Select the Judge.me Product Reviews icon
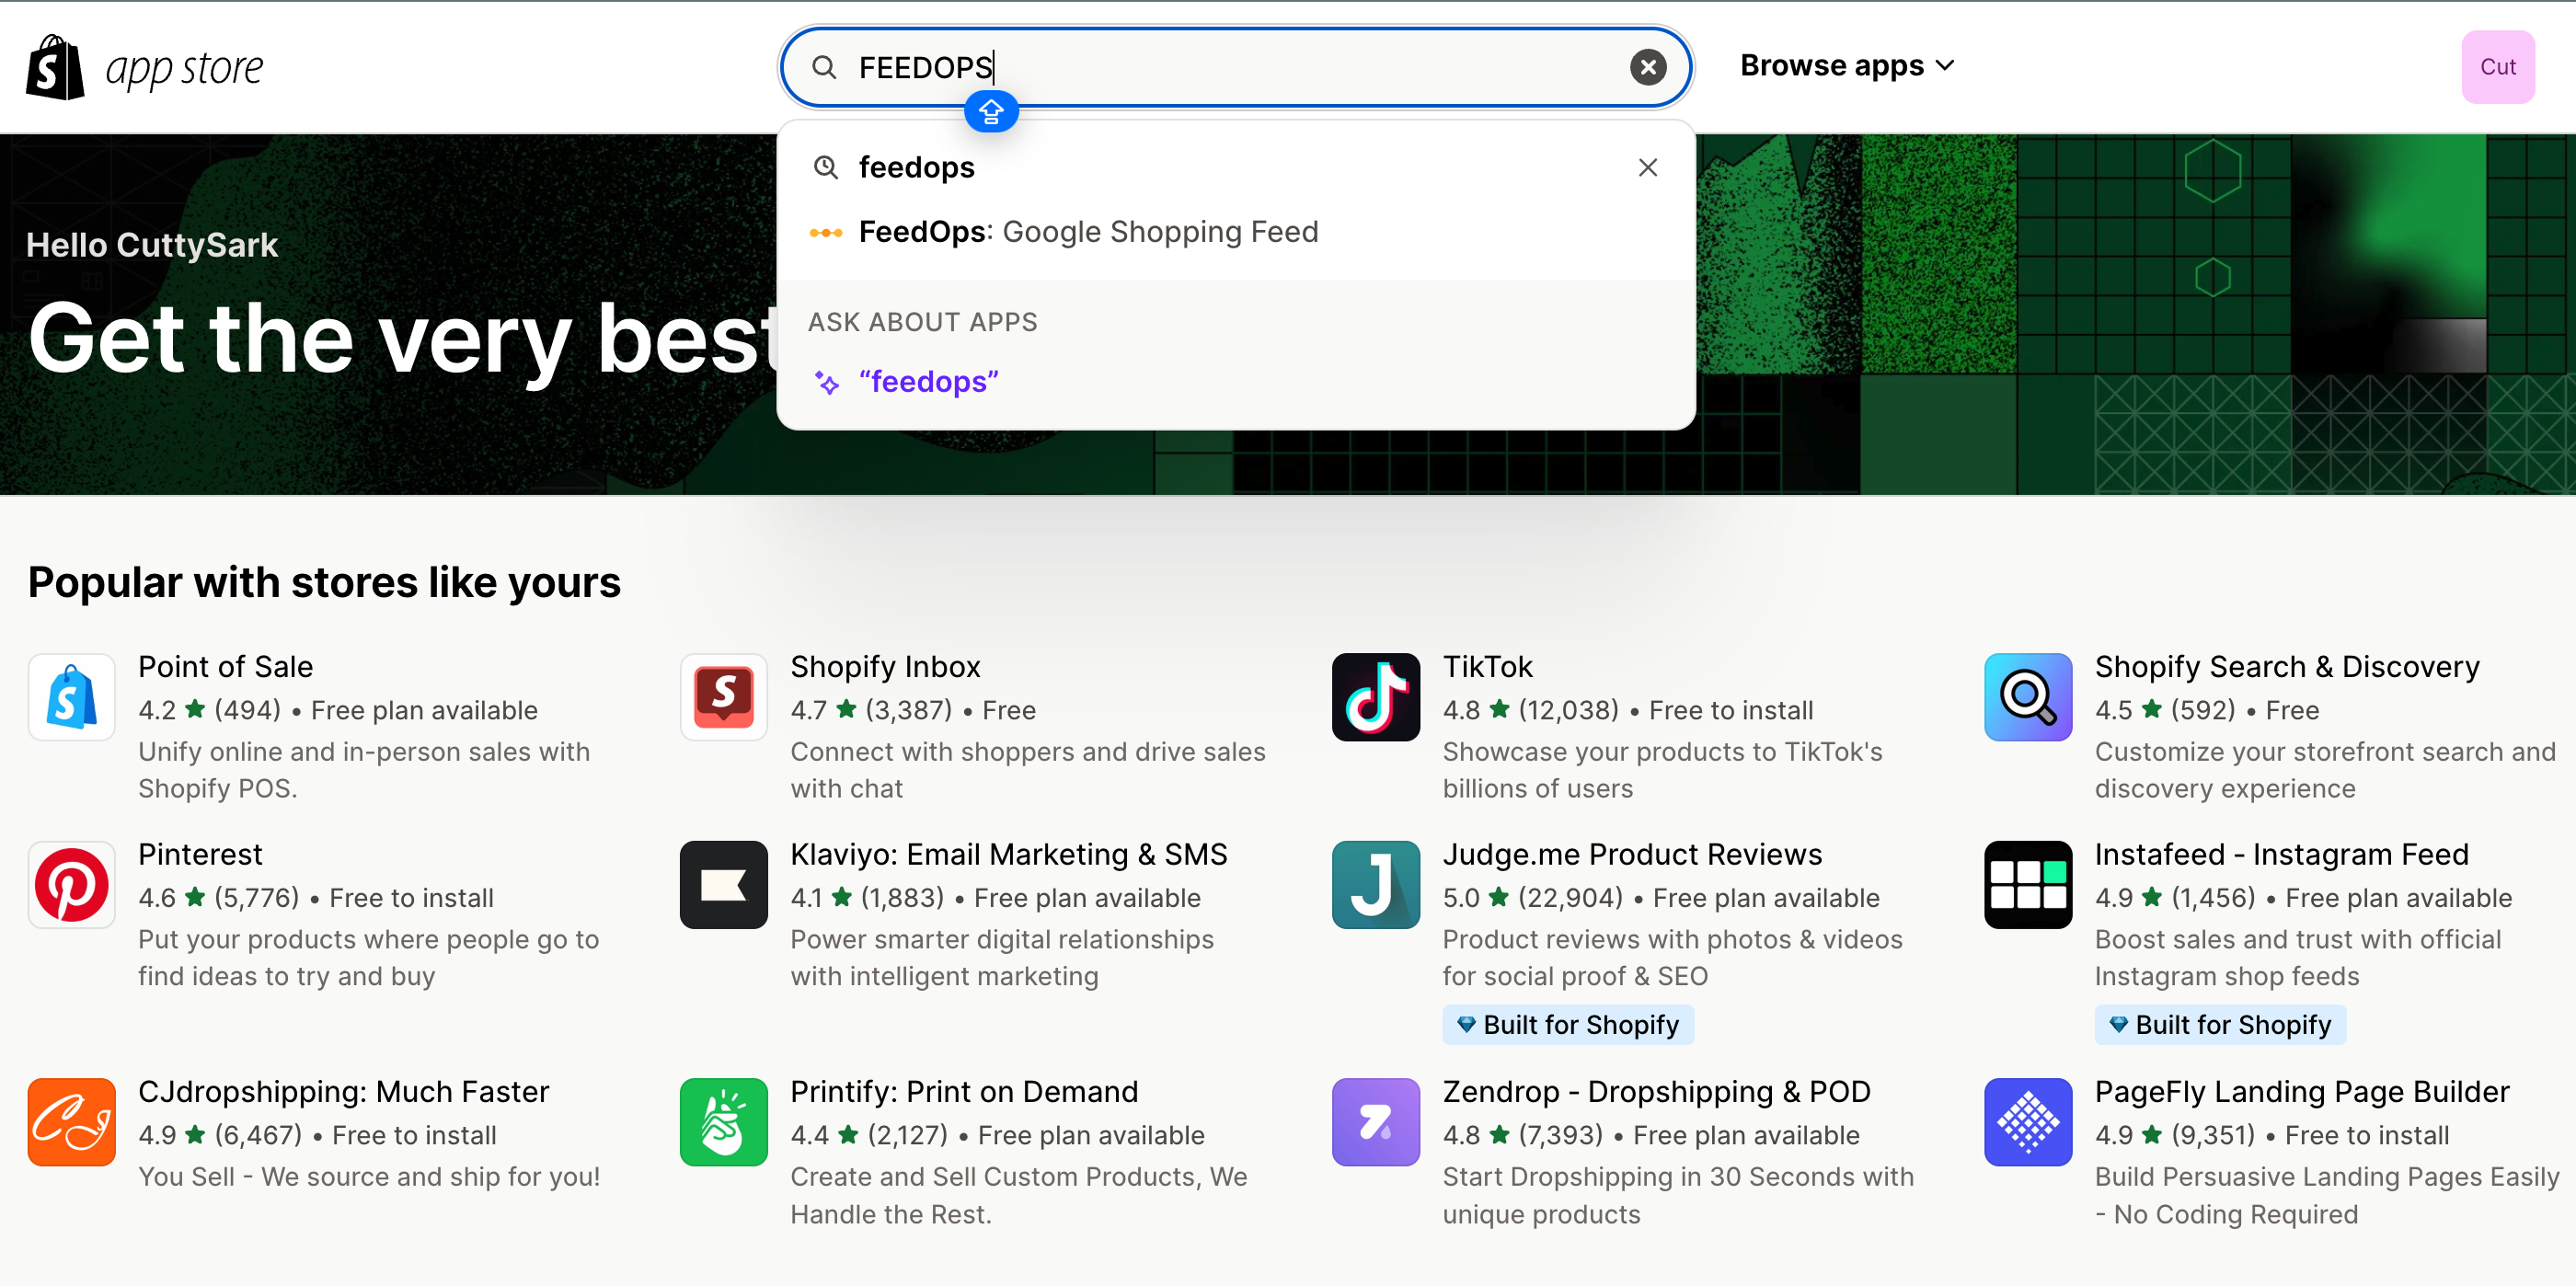Screen dimensions: 2576x1286 (1375, 884)
